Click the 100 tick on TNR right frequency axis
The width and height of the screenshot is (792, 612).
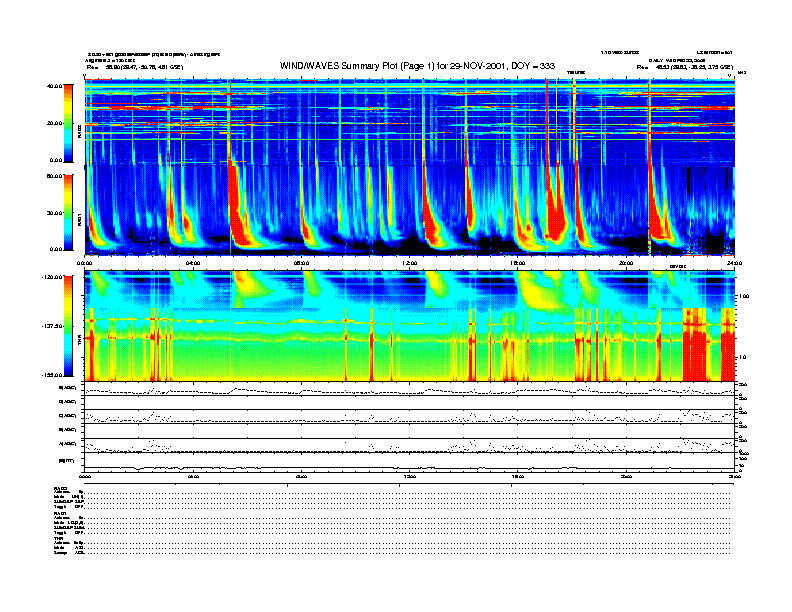pos(745,296)
